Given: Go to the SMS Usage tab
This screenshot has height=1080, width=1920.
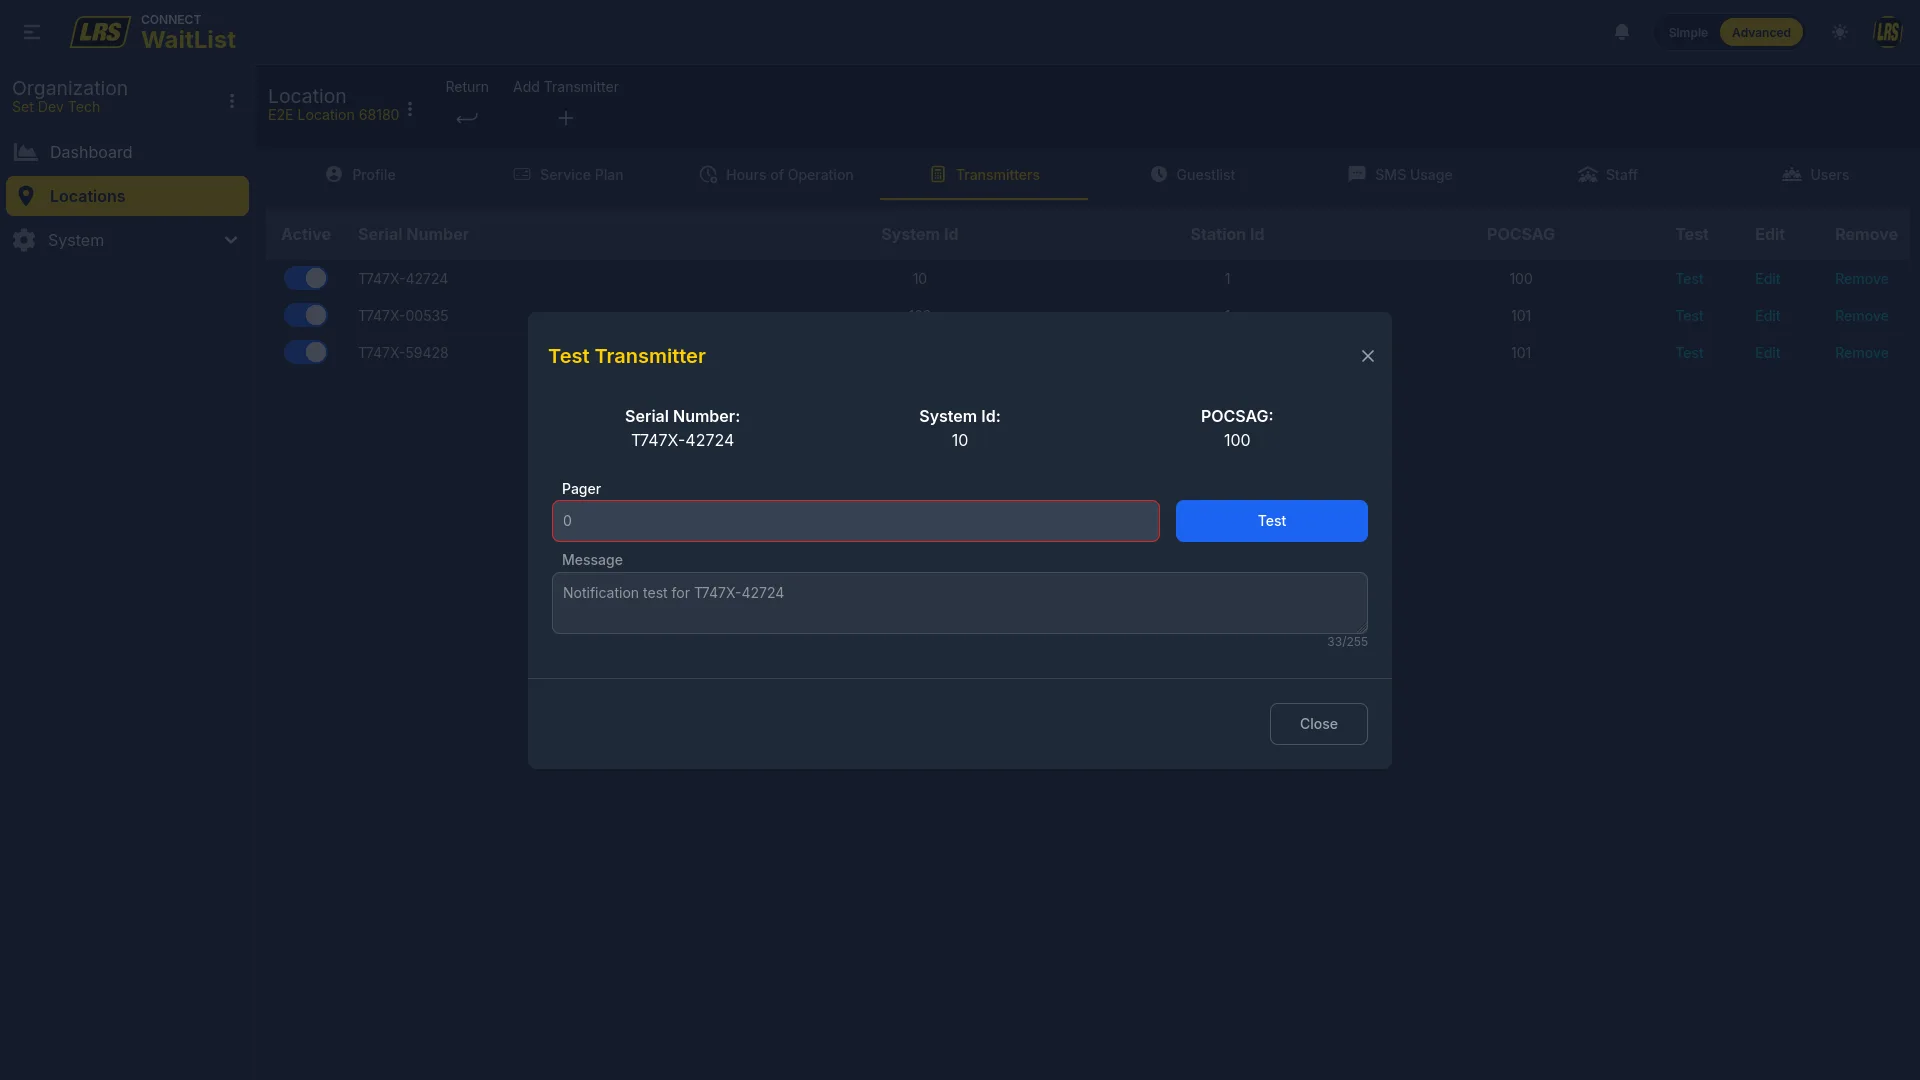Looking at the screenshot, I should (x=1400, y=174).
